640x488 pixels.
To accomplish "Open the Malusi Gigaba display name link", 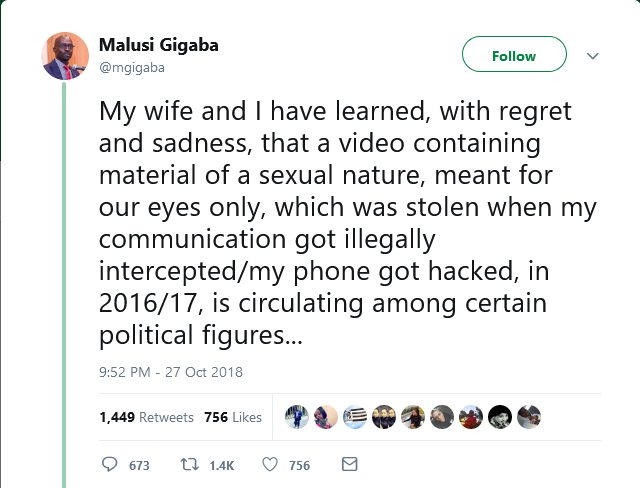I will tap(158, 45).
